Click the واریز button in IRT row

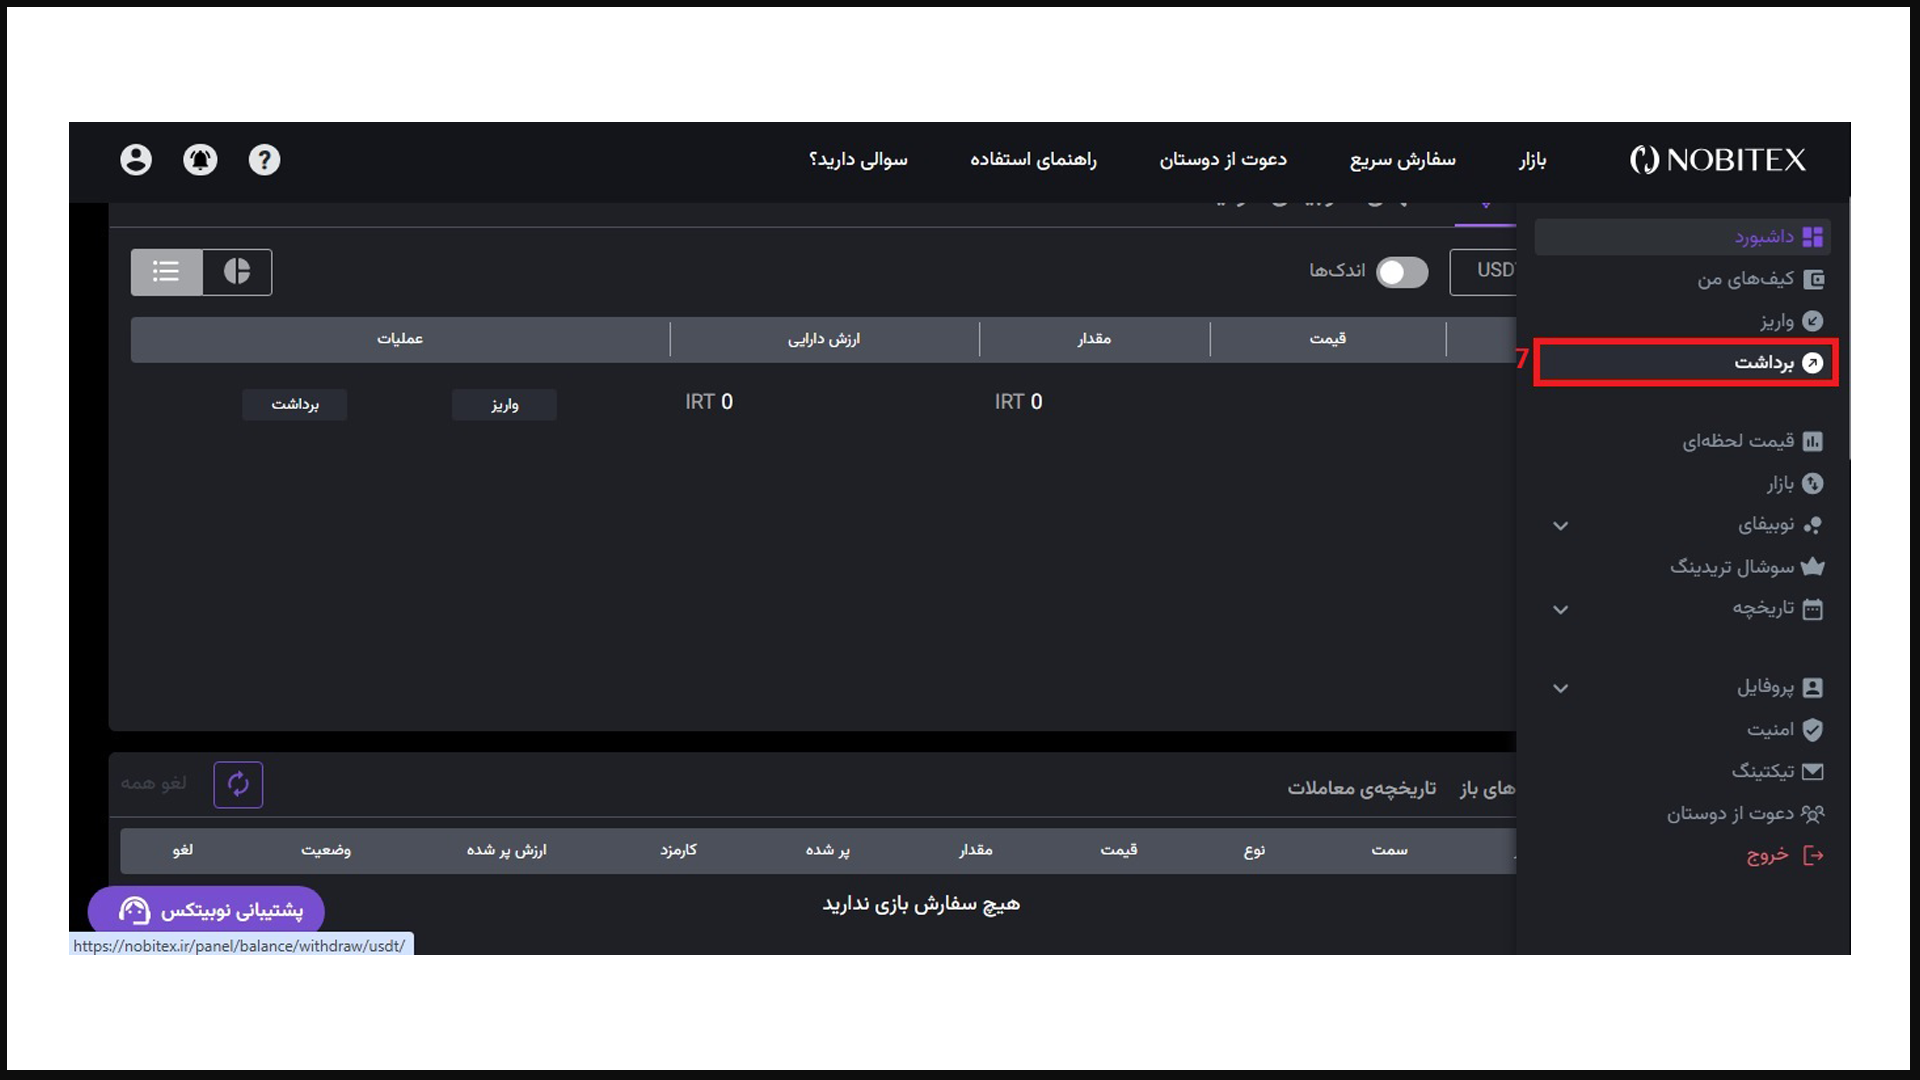(x=504, y=405)
